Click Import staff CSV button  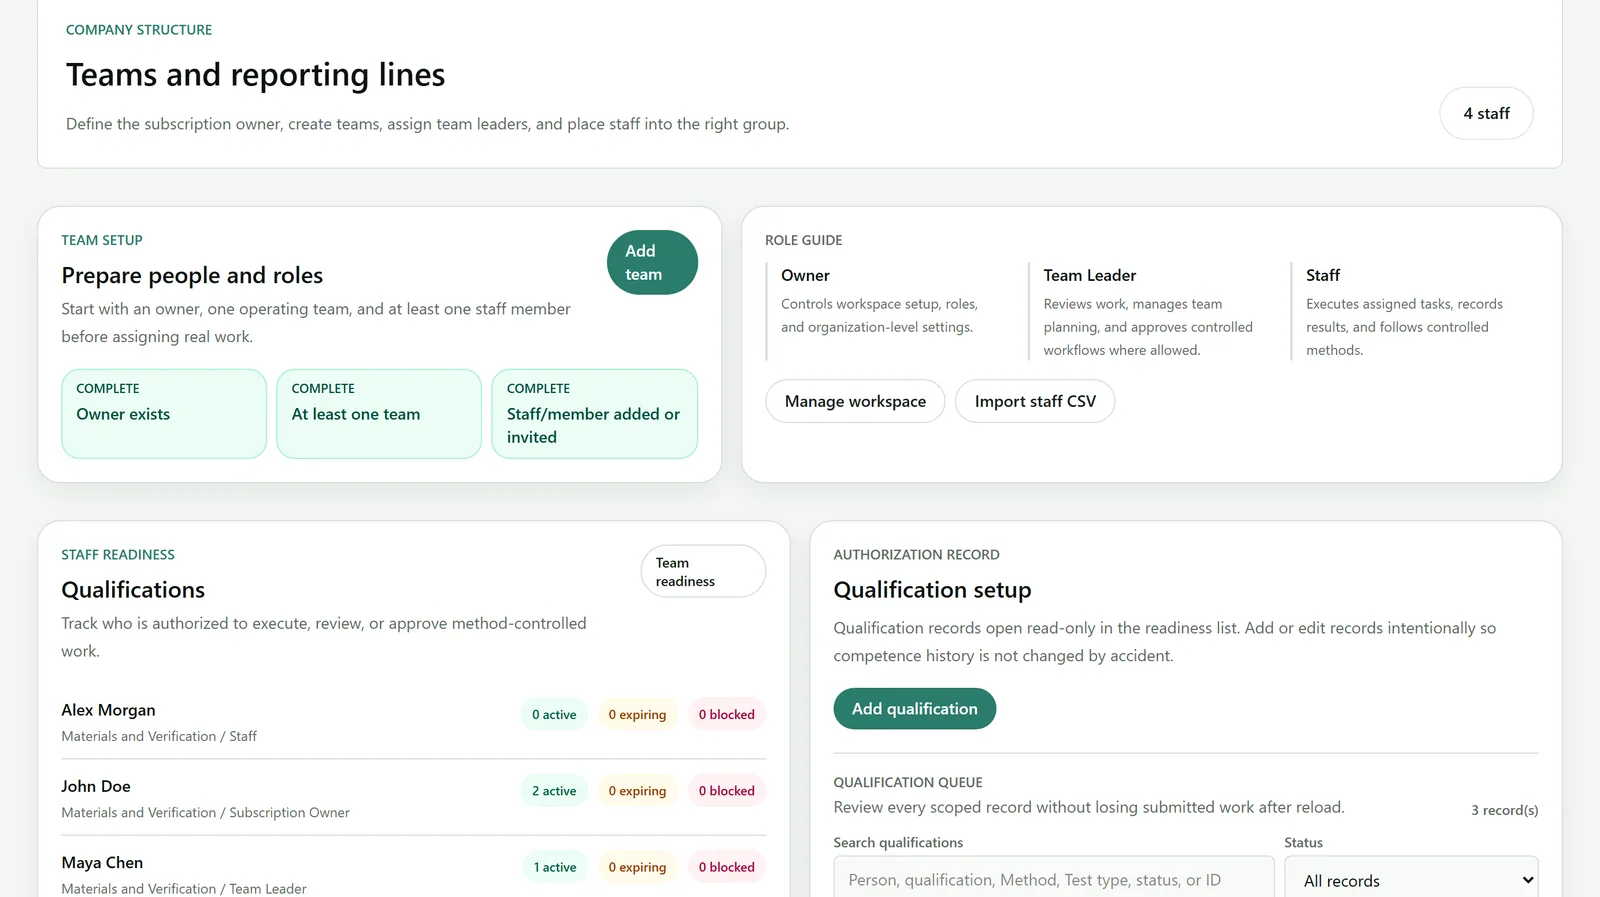pyautogui.click(x=1035, y=401)
